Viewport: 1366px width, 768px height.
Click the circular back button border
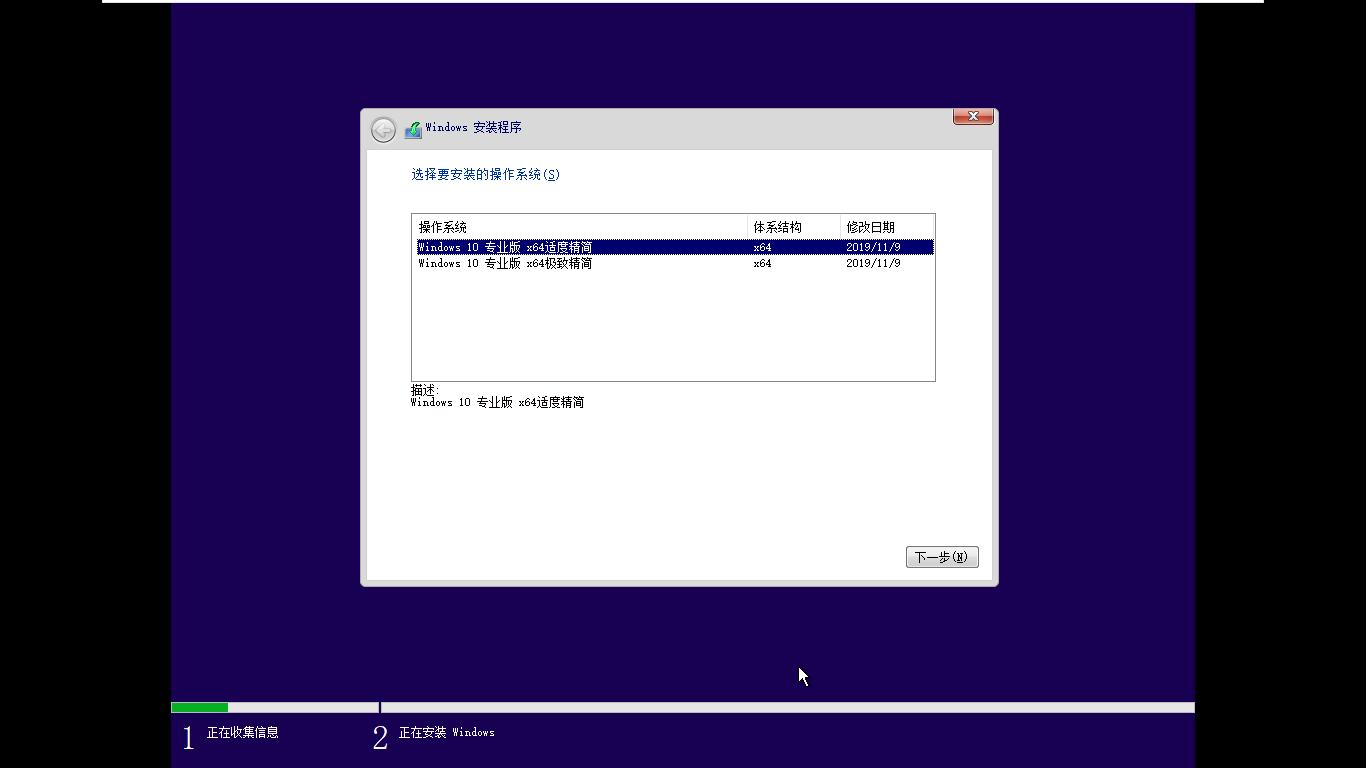[x=382, y=129]
